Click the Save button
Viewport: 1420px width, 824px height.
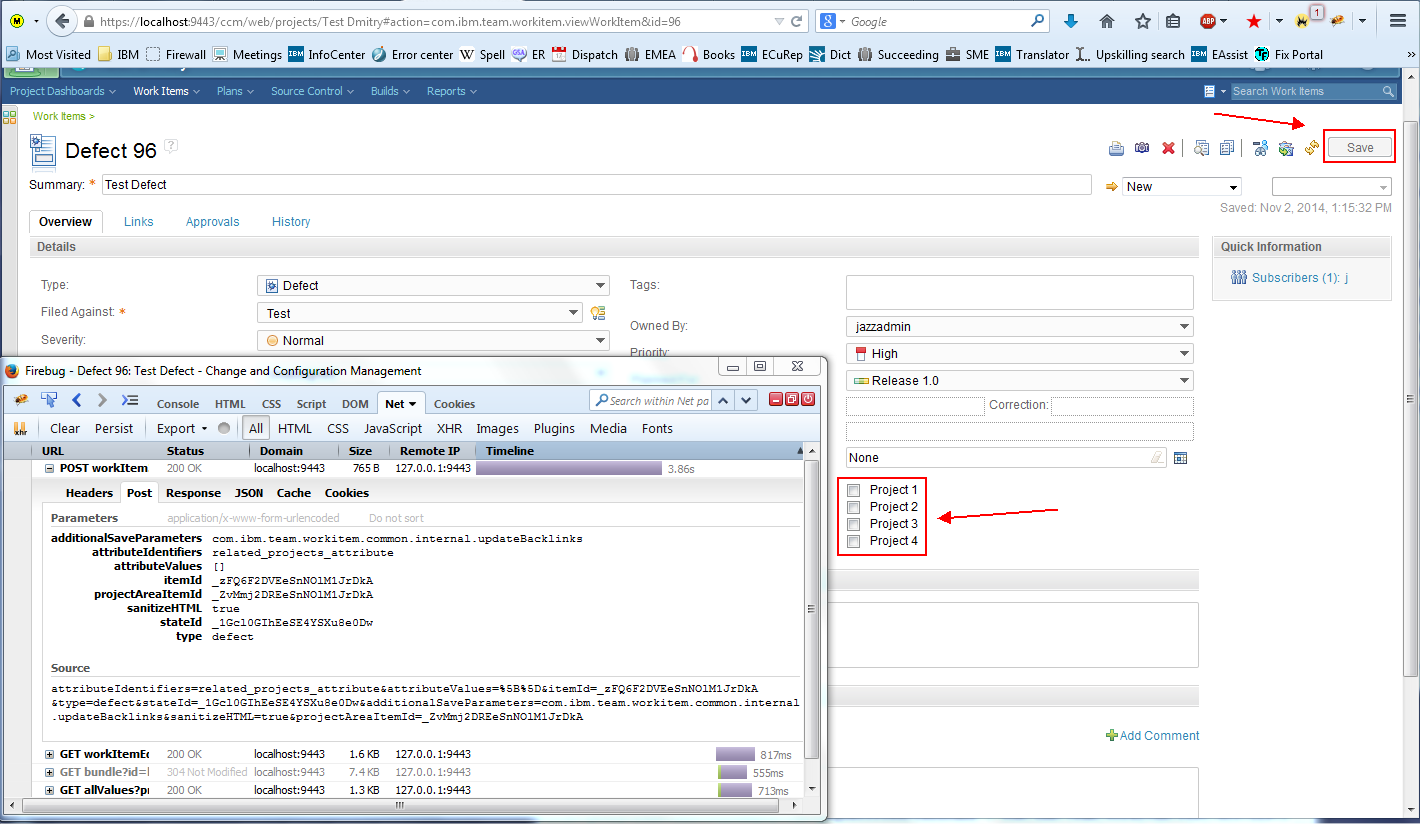[1360, 147]
